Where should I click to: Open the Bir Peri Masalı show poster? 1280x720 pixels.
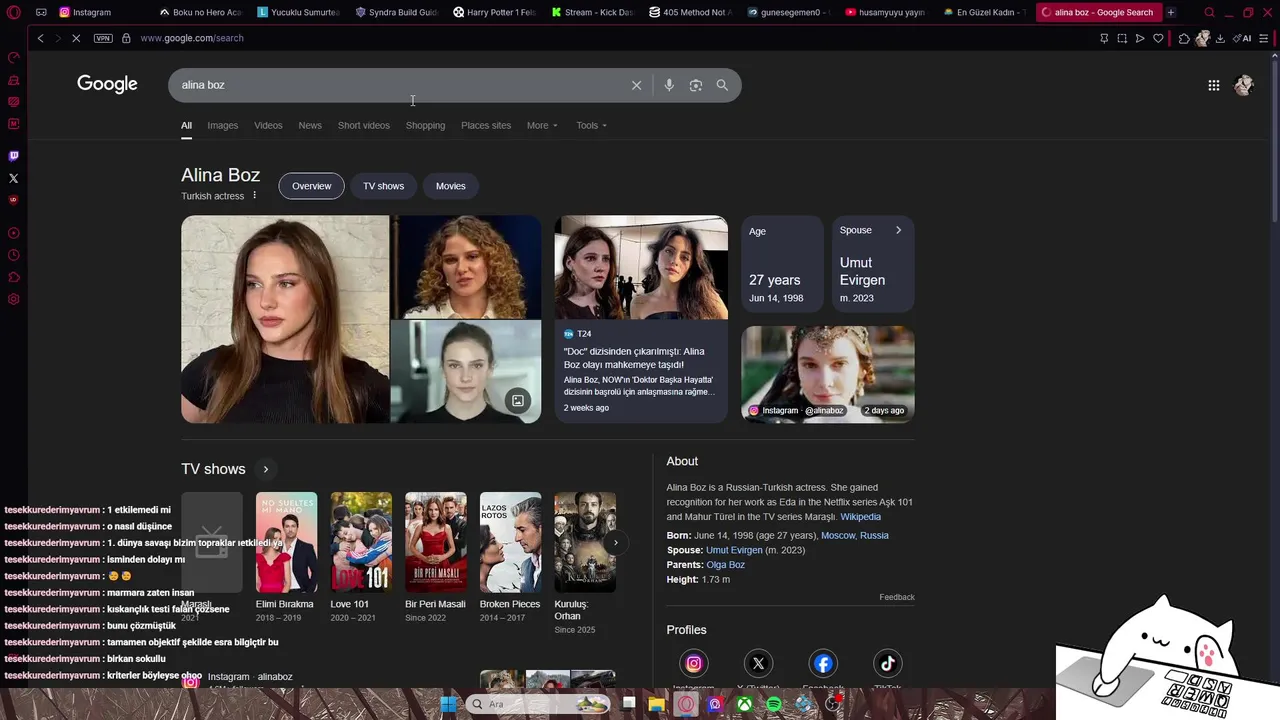[435, 542]
